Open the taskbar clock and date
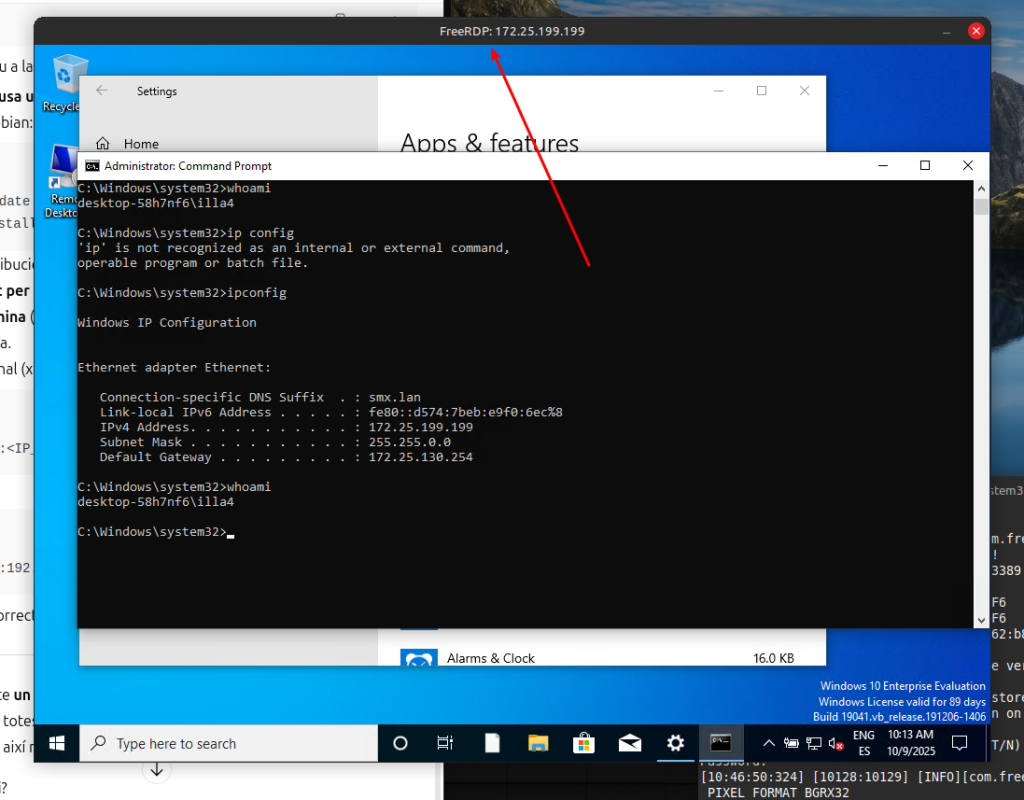This screenshot has height=800, width=1024. (910, 743)
